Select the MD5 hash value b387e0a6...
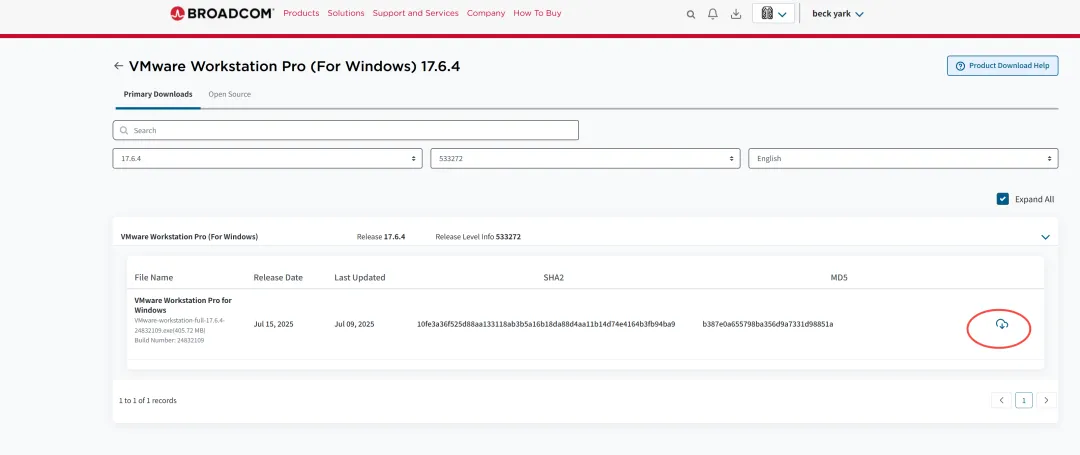This screenshot has width=1080, height=455. point(767,324)
